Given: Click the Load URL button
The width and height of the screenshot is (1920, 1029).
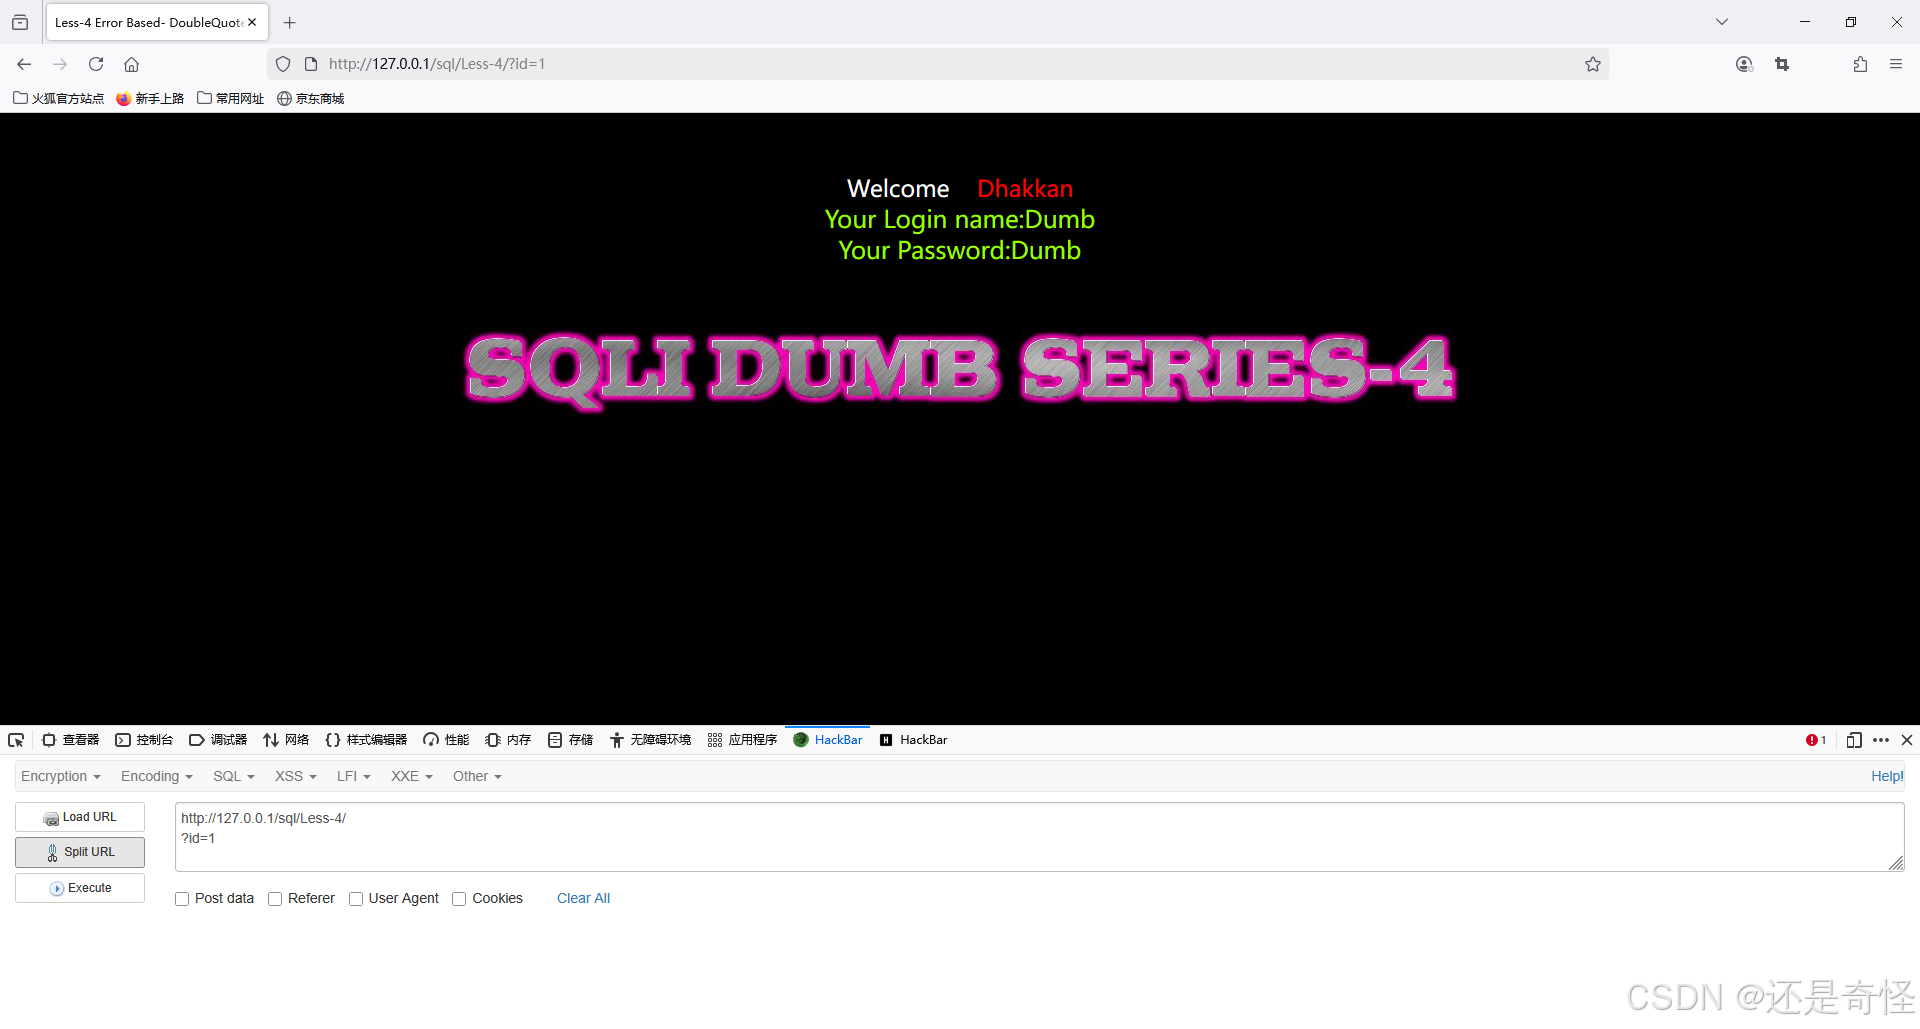Looking at the screenshot, I should [80, 817].
